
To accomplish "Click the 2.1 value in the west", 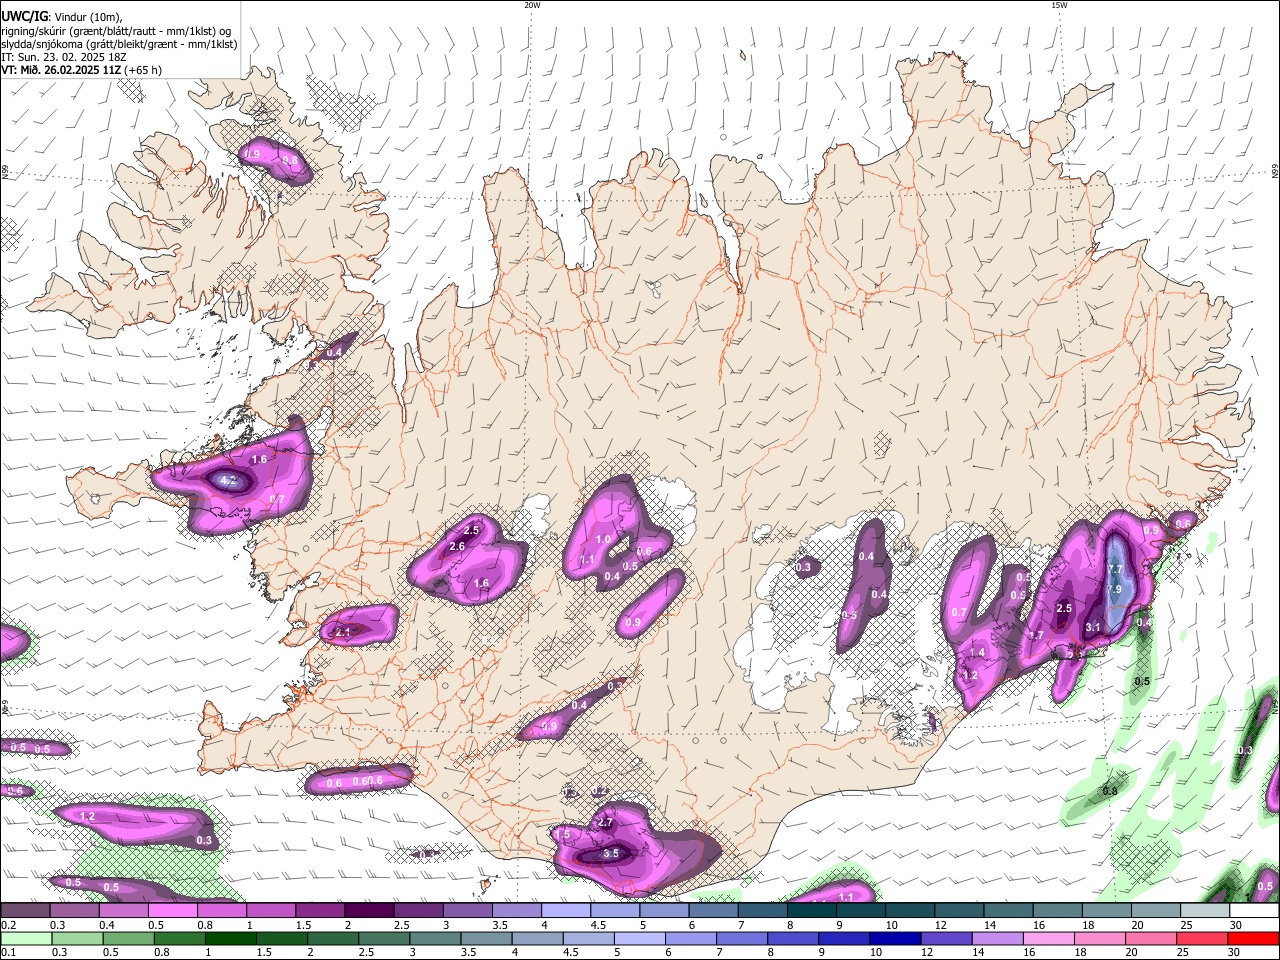I will pos(343,632).
